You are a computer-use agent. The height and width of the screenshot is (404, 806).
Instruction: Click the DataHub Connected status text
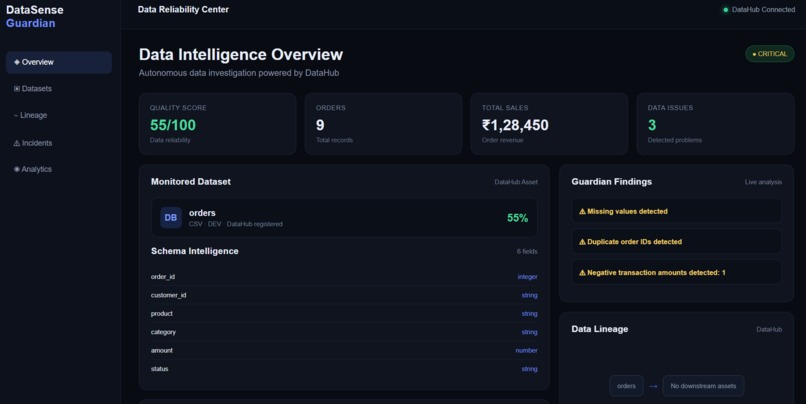[763, 10]
